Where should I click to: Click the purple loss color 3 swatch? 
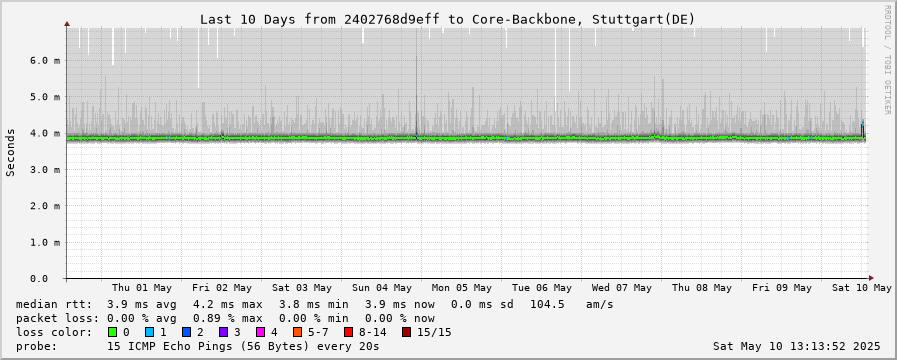223,332
